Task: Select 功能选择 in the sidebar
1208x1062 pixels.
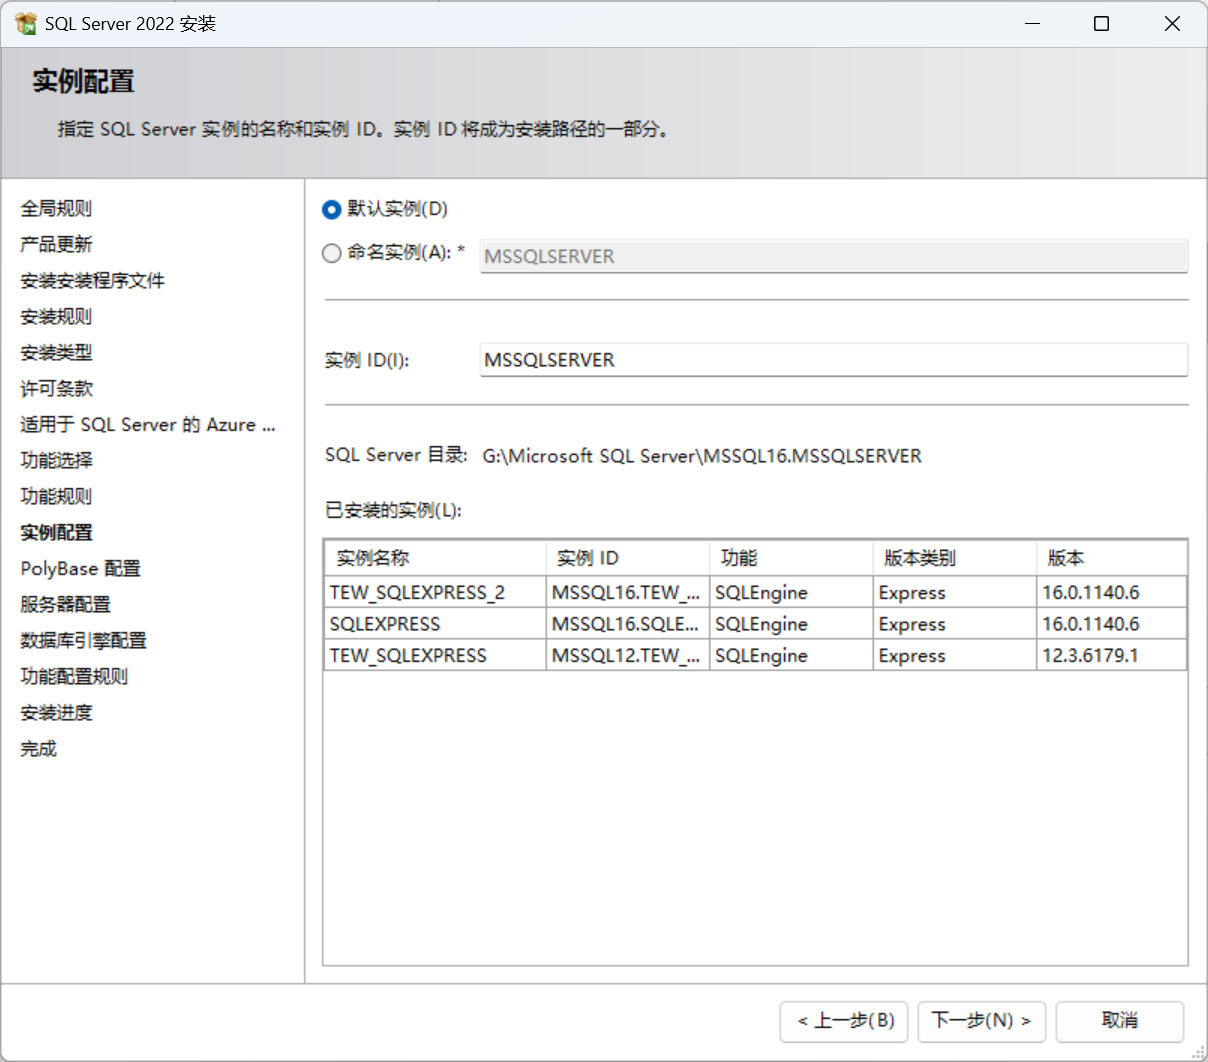Action: tap(56, 460)
